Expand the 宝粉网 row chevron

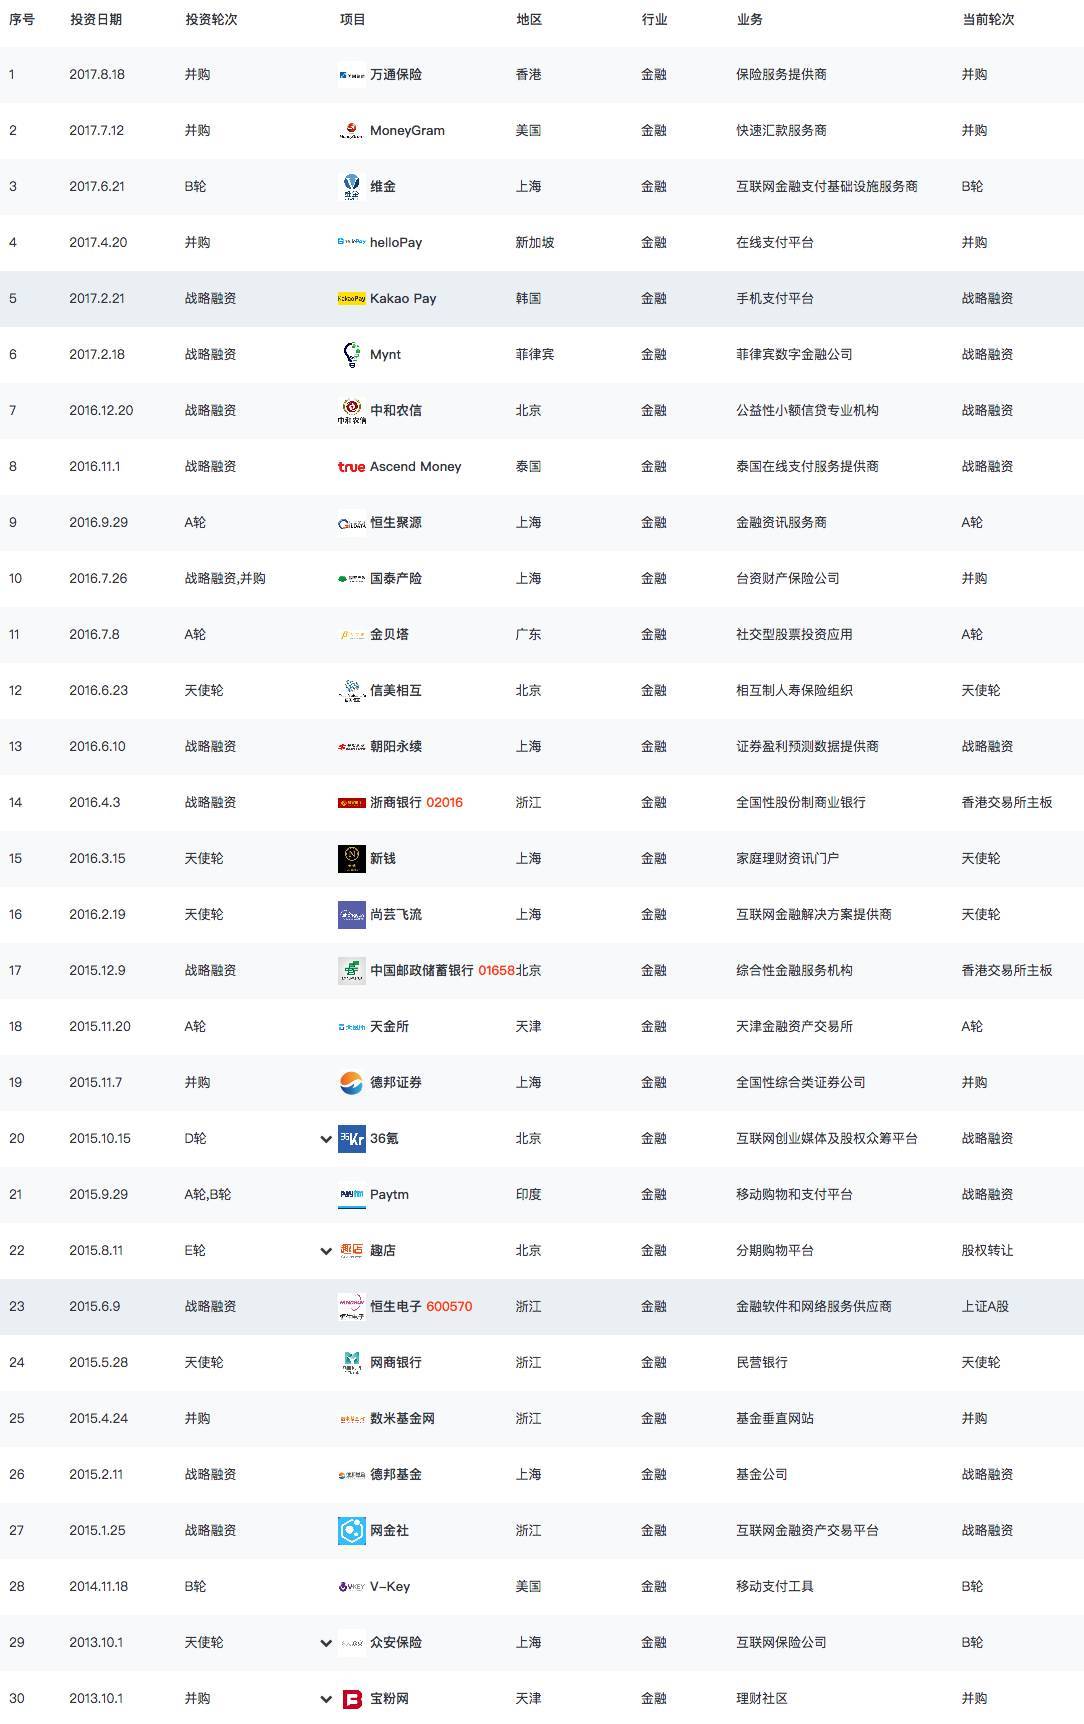pos(326,1699)
